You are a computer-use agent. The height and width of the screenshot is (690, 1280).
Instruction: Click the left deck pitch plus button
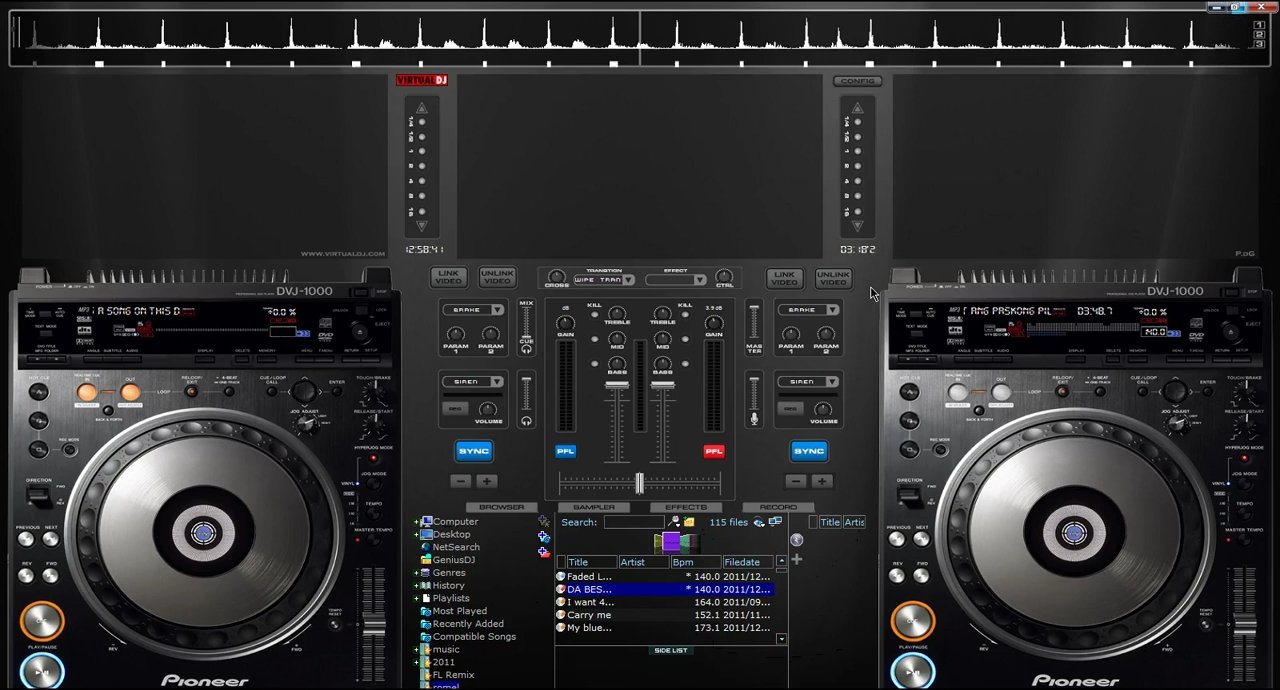coord(486,481)
